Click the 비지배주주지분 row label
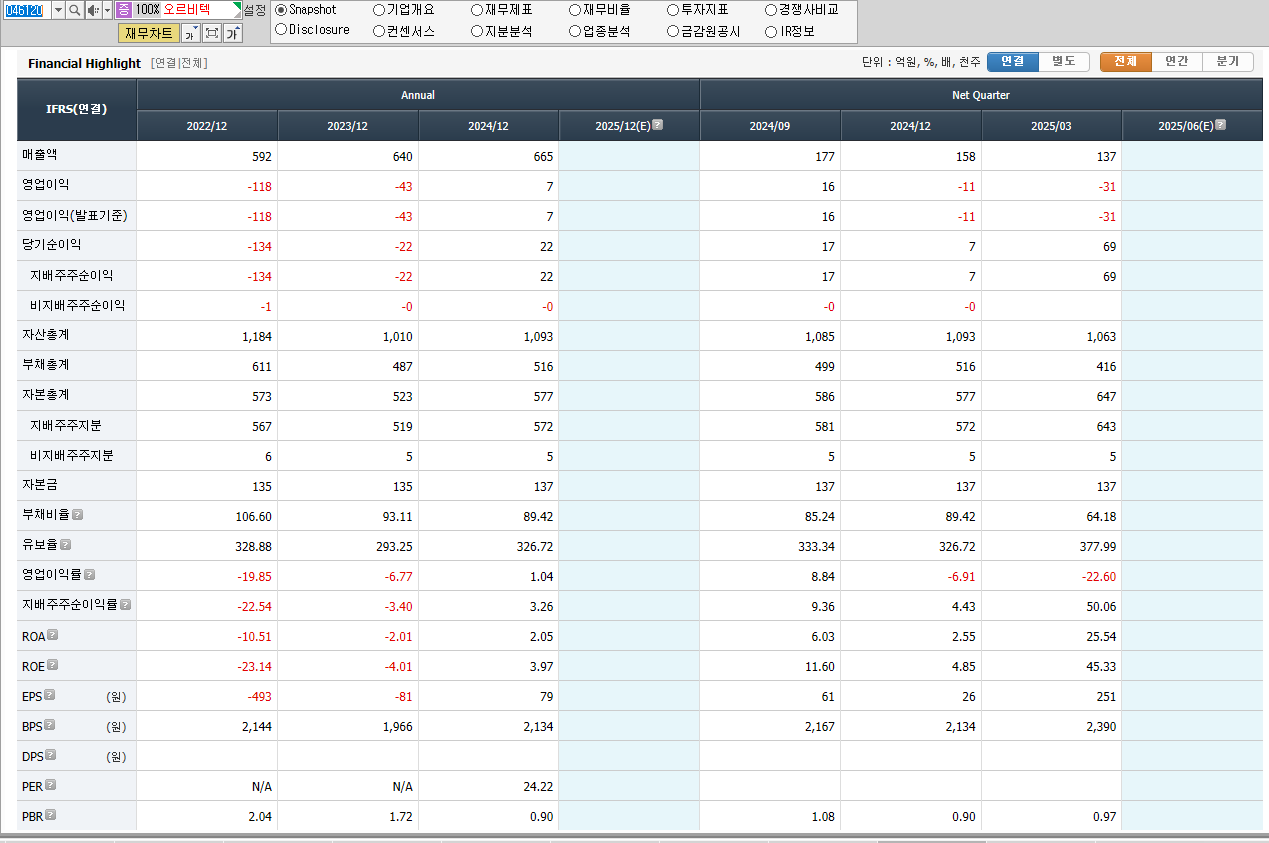 click(x=71, y=455)
